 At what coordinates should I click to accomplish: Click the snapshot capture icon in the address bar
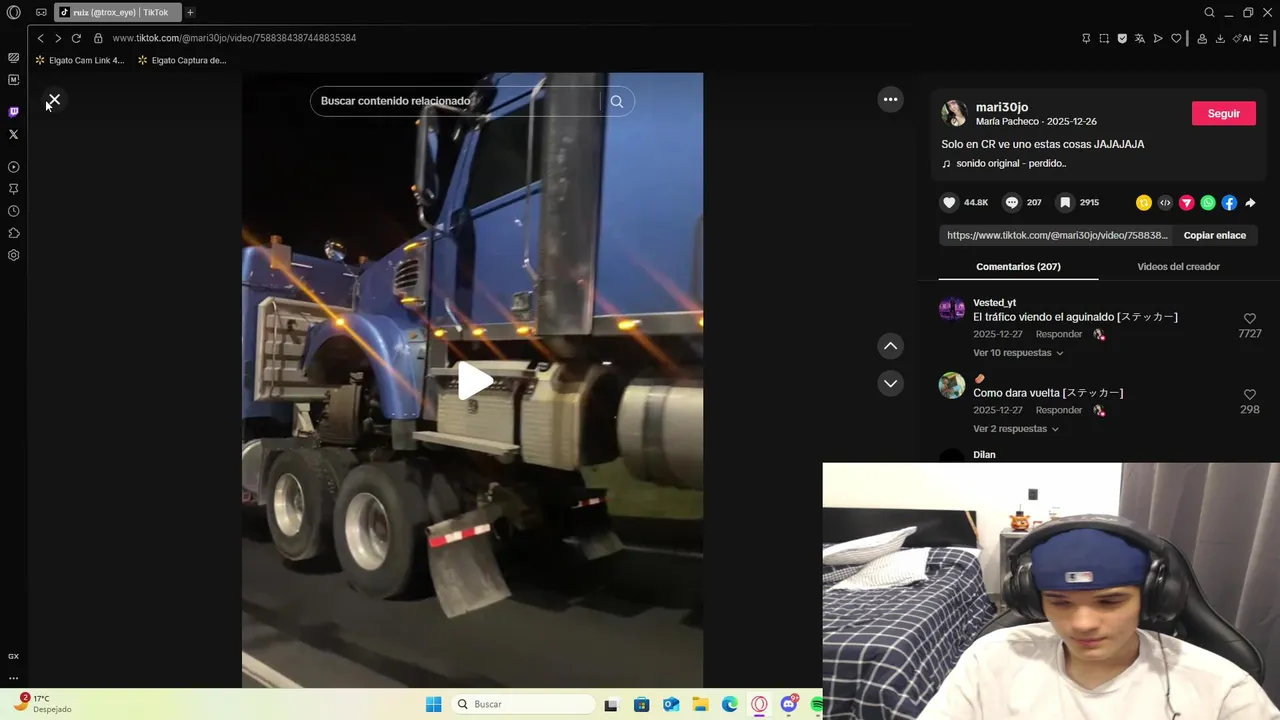coord(1104,38)
